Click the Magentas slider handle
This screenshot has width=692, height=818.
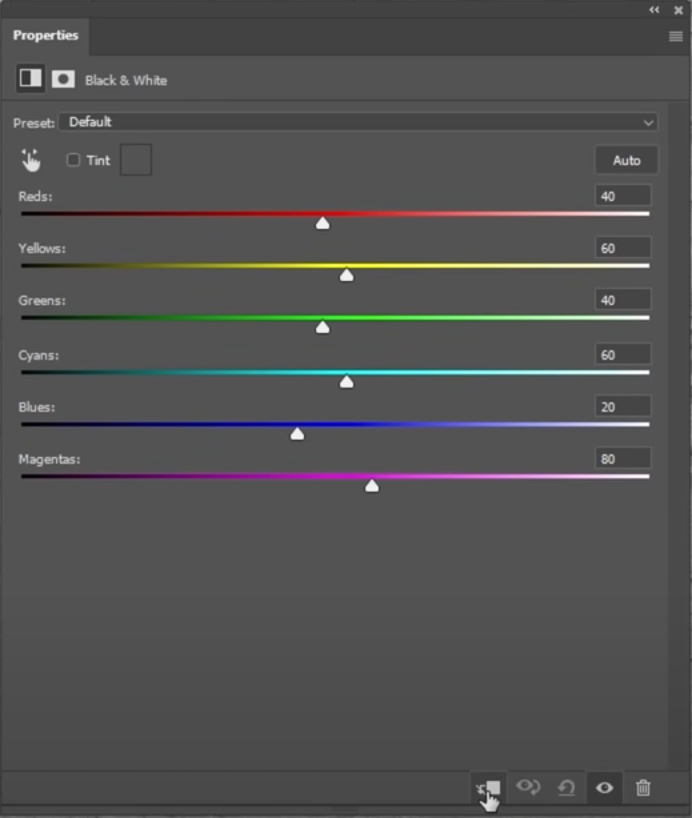372,486
